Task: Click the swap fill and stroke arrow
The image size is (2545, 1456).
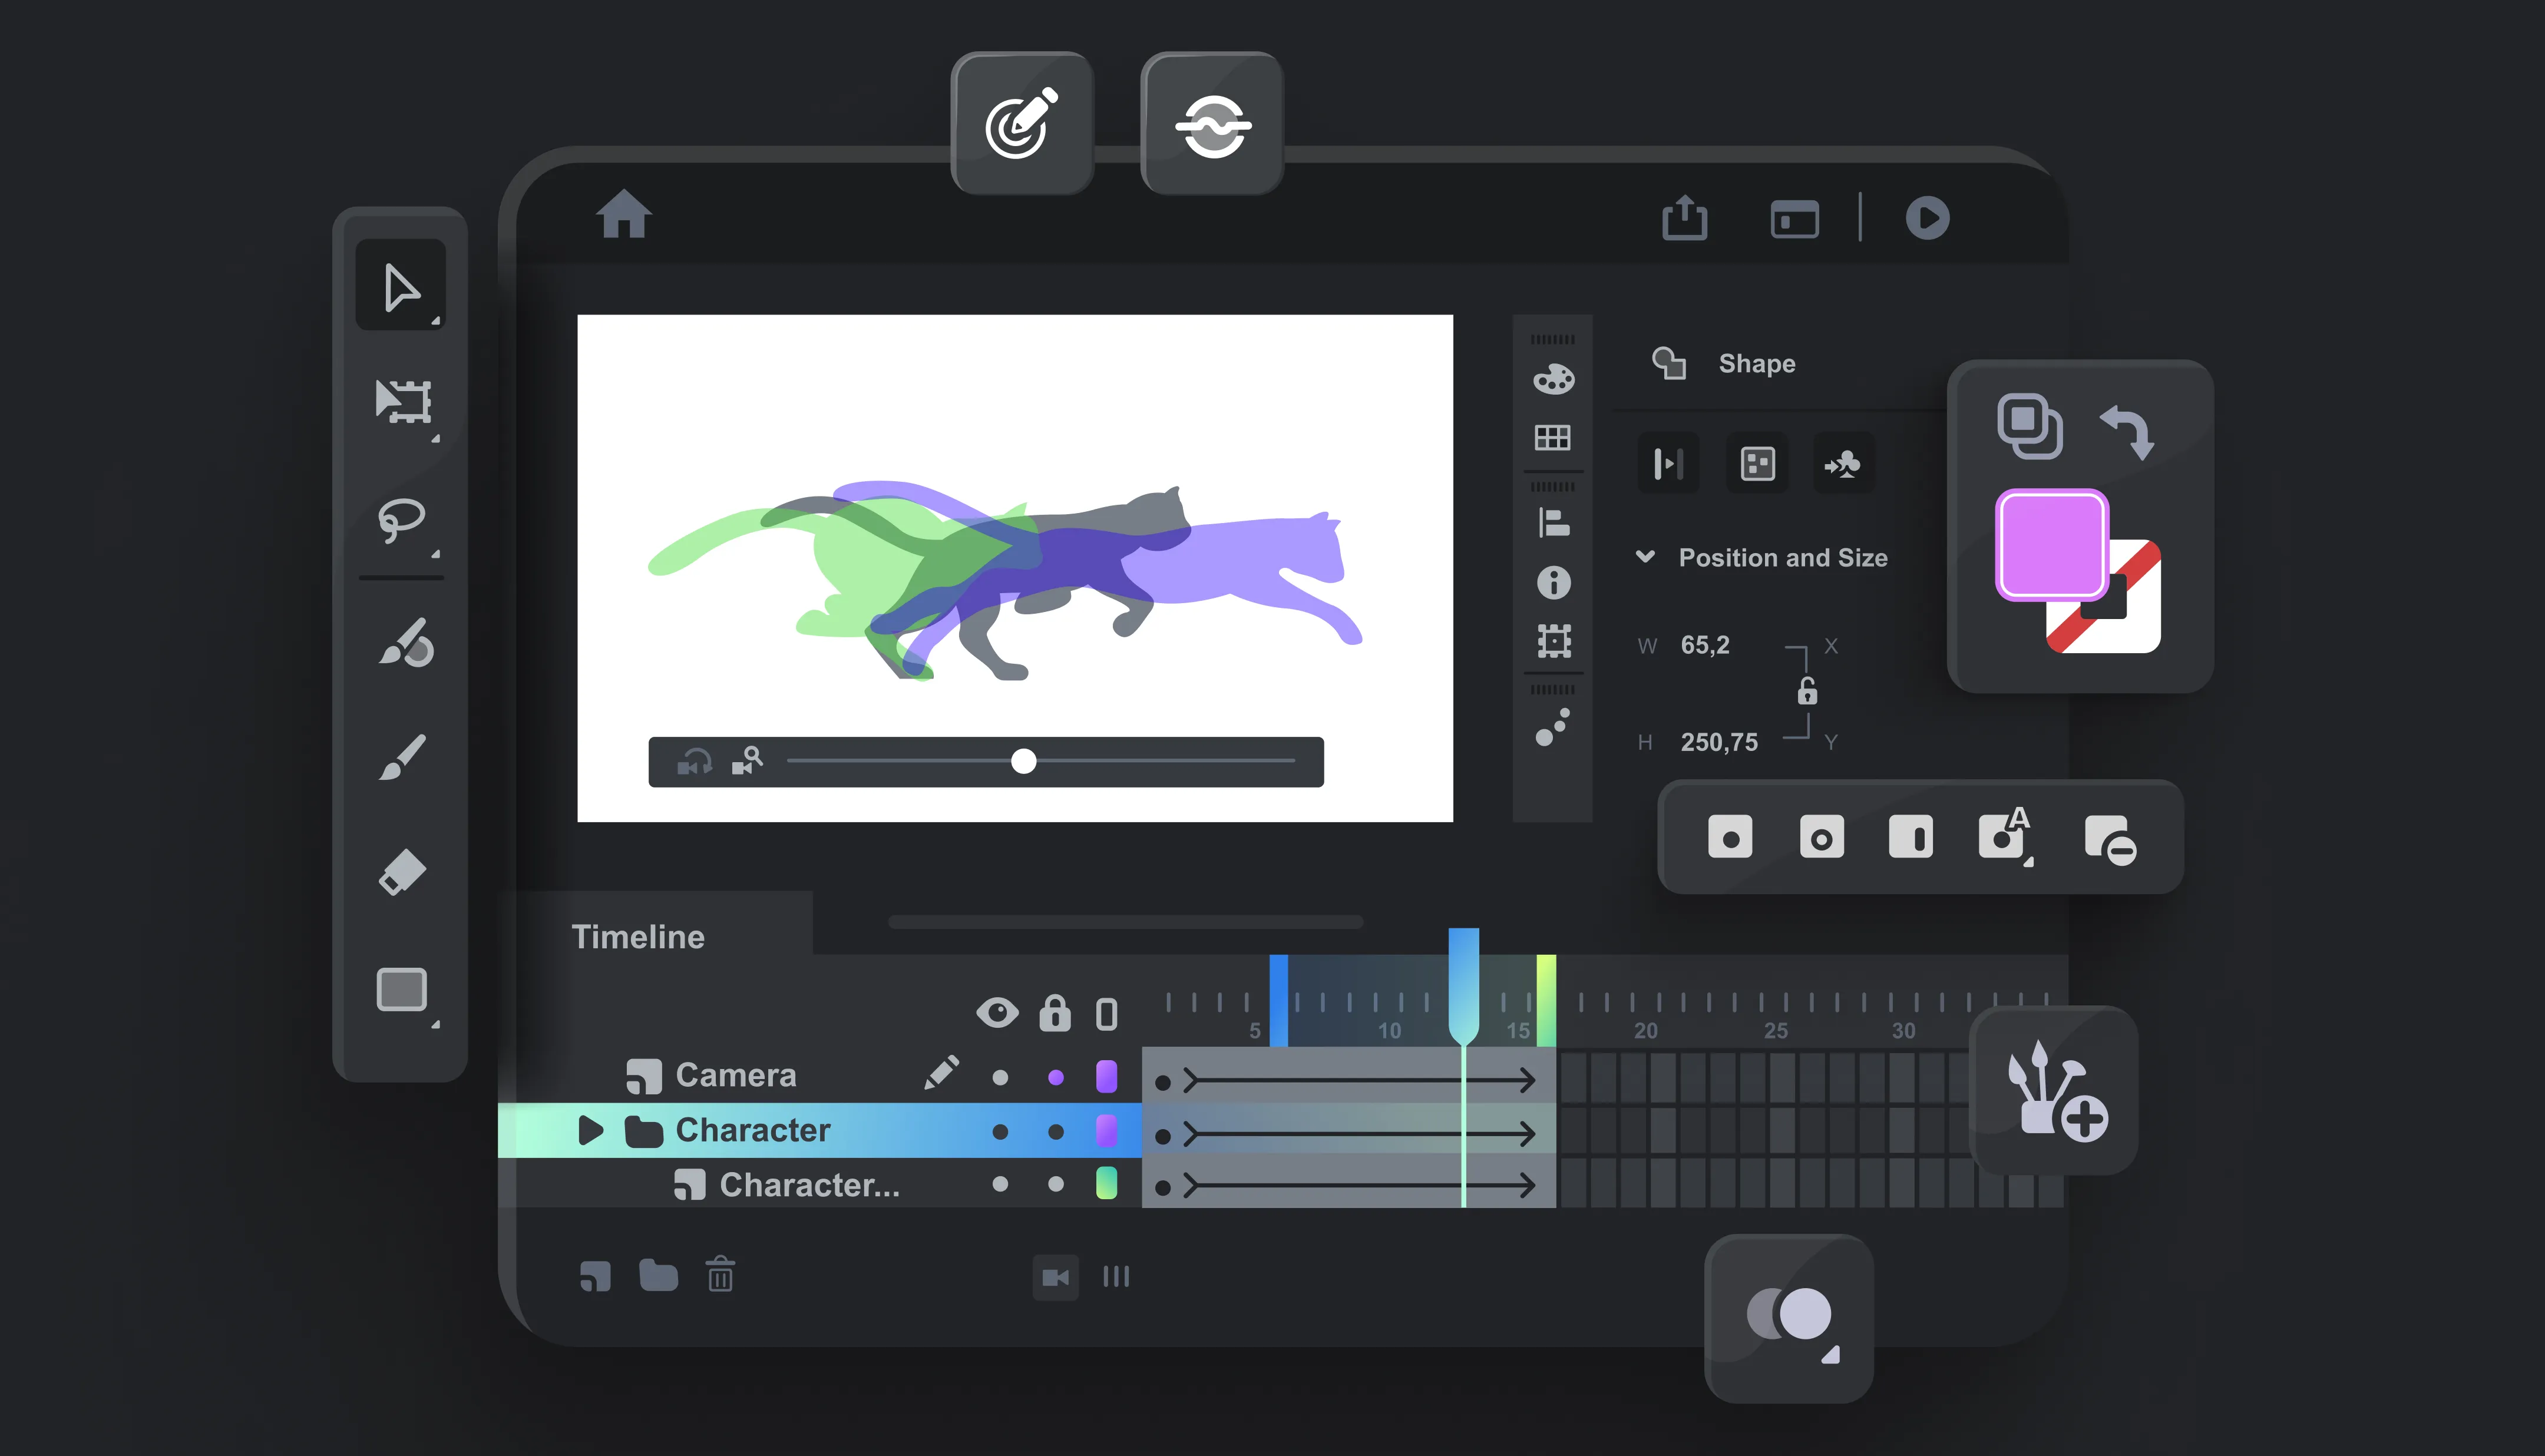Action: [x=2128, y=431]
